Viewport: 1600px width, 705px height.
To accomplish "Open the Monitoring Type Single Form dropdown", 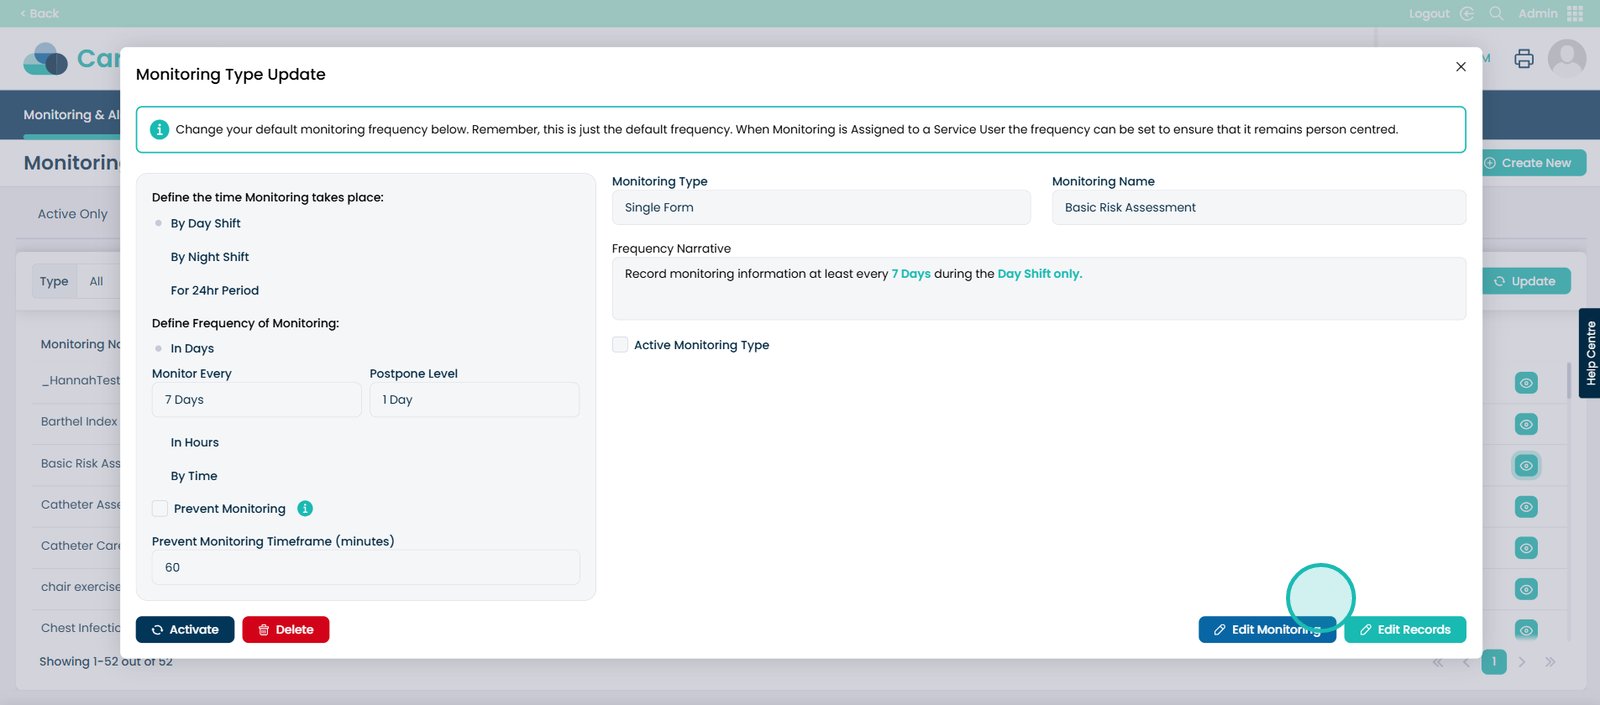I will [820, 208].
